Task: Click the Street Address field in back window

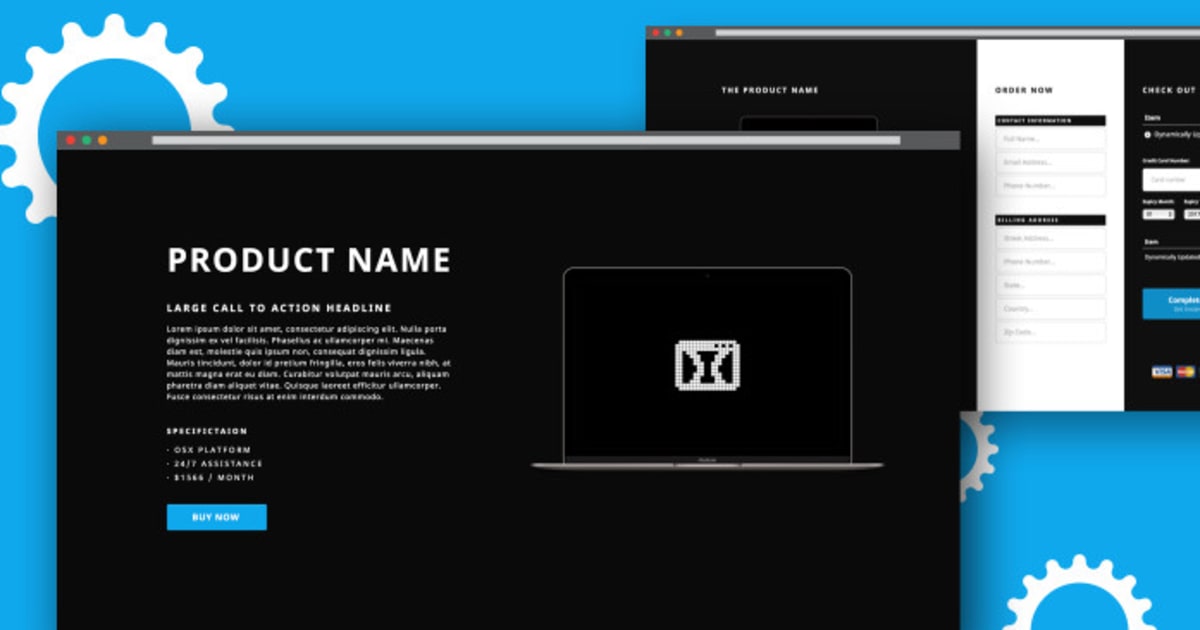Action: (x=1050, y=238)
